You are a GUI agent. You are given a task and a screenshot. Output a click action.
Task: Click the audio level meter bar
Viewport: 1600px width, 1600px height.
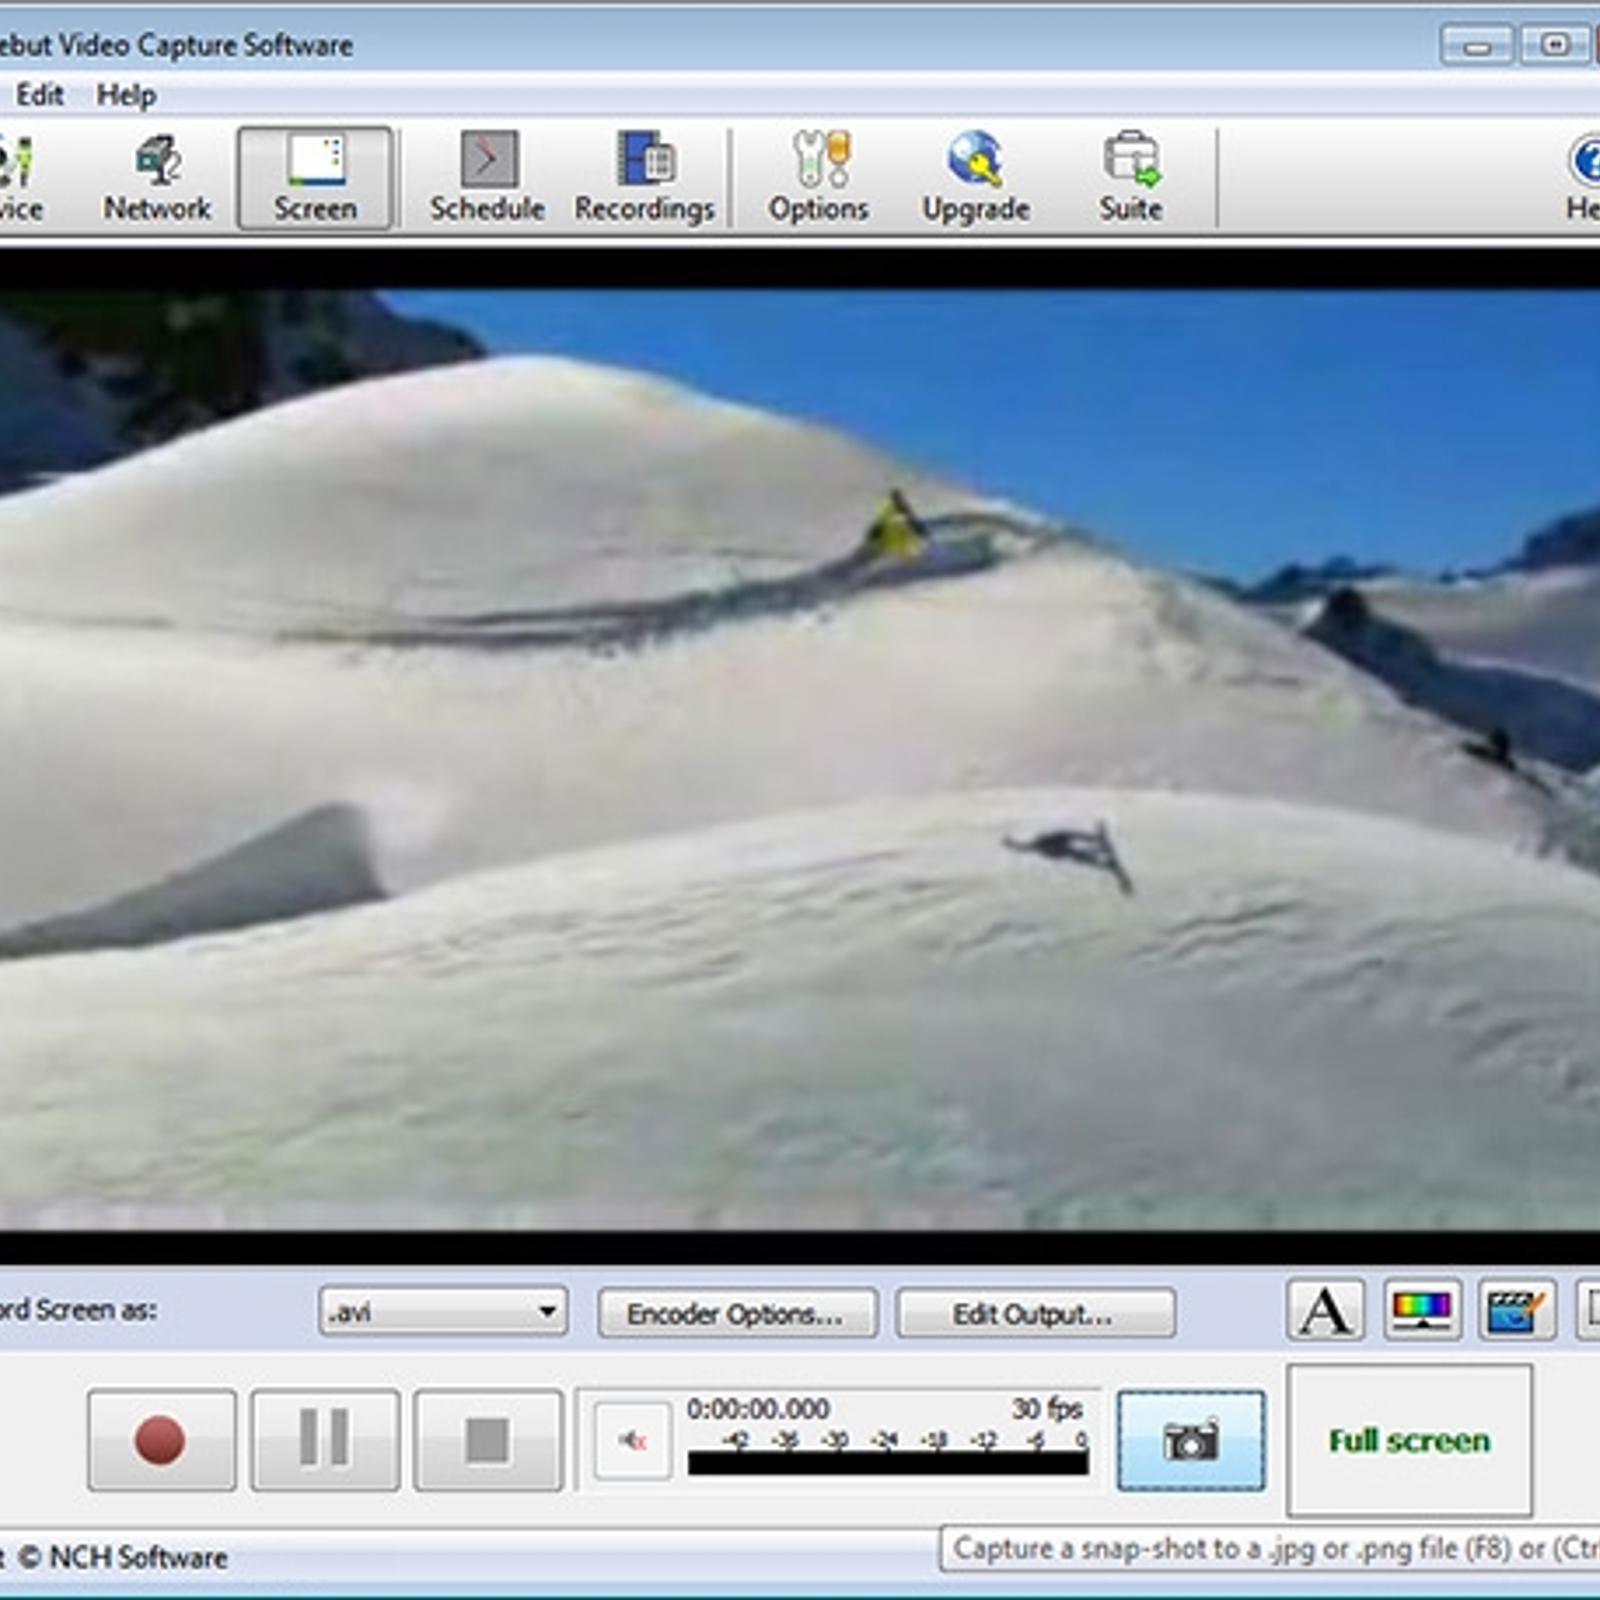[888, 1464]
